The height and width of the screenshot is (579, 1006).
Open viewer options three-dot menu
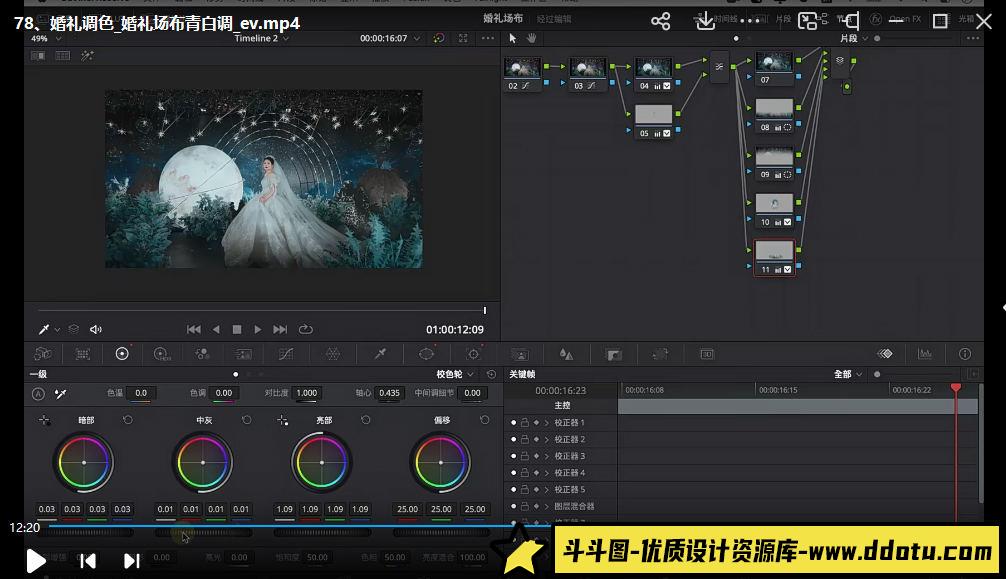[488, 39]
